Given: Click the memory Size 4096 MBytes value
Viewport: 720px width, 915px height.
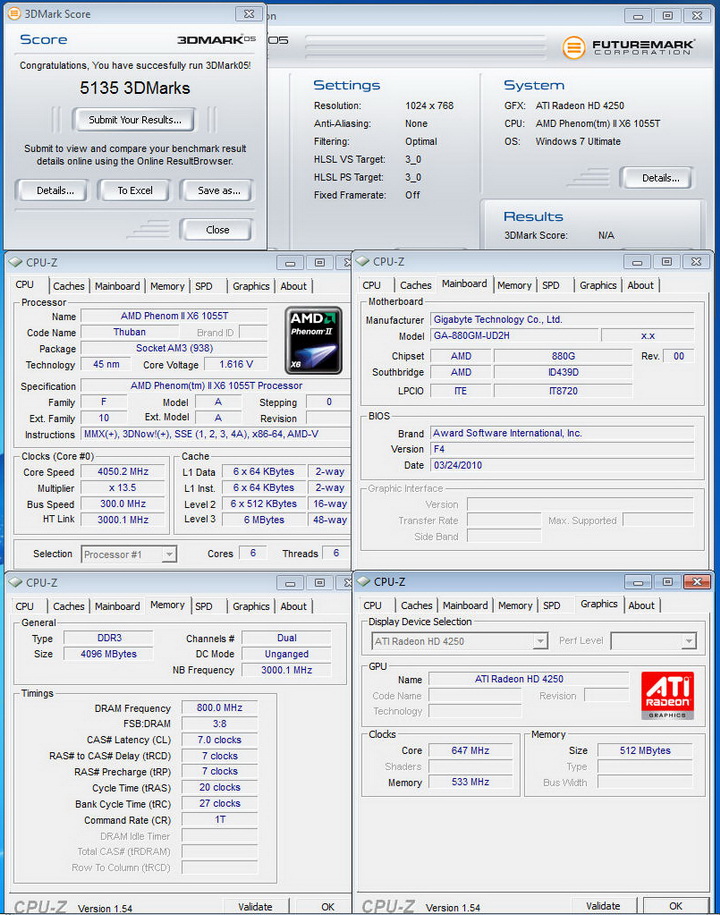Looking at the screenshot, I should click(109, 654).
